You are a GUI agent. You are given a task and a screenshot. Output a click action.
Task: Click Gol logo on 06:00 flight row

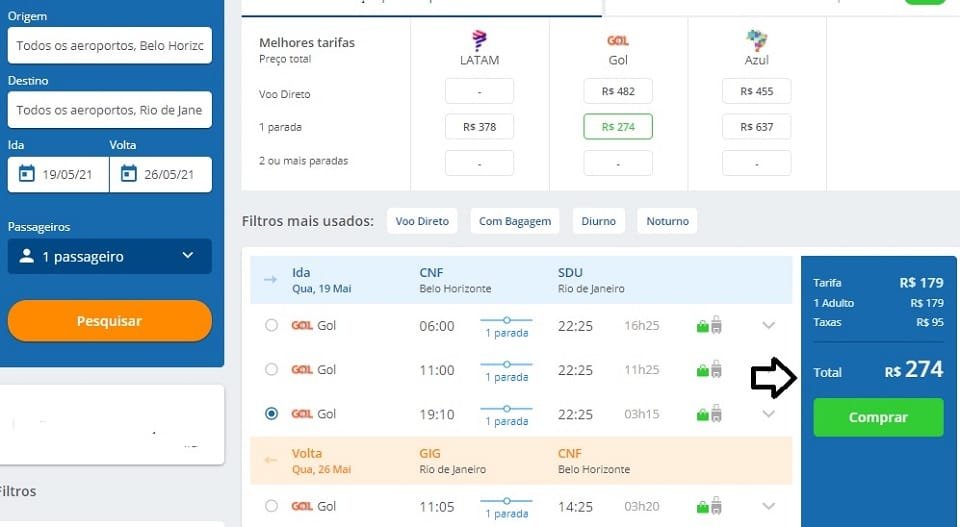coord(302,326)
